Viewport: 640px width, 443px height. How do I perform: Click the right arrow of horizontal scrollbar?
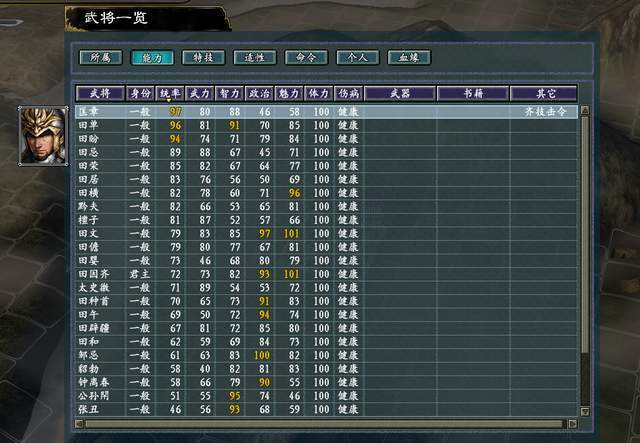573,424
